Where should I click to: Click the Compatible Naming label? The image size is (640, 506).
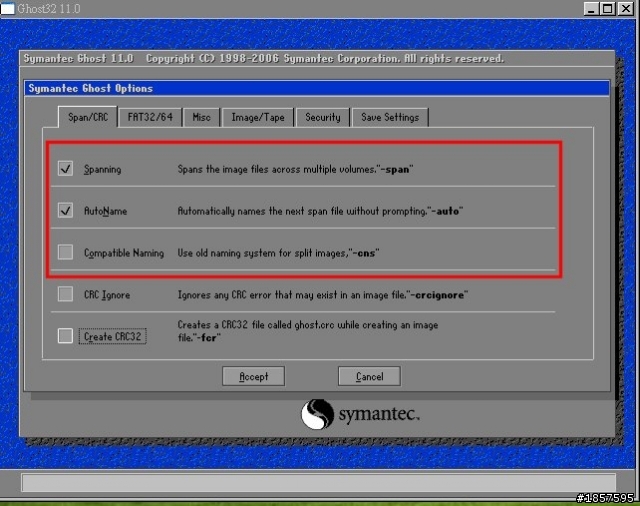pyautogui.click(x=124, y=253)
